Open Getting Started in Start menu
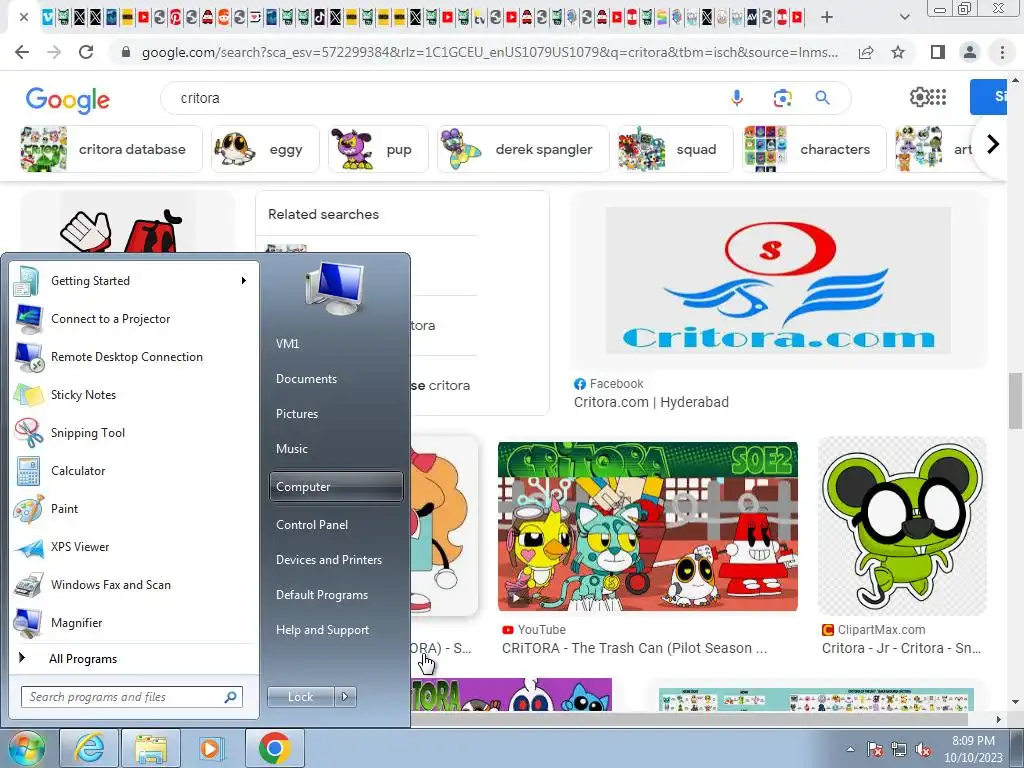Image resolution: width=1024 pixels, height=768 pixels. click(x=134, y=281)
